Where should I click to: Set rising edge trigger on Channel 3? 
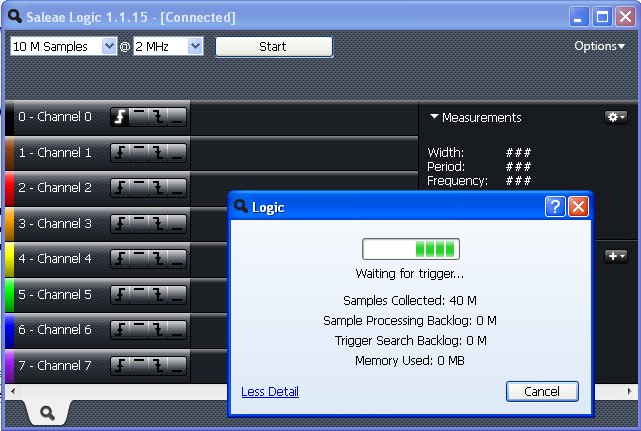coord(120,224)
